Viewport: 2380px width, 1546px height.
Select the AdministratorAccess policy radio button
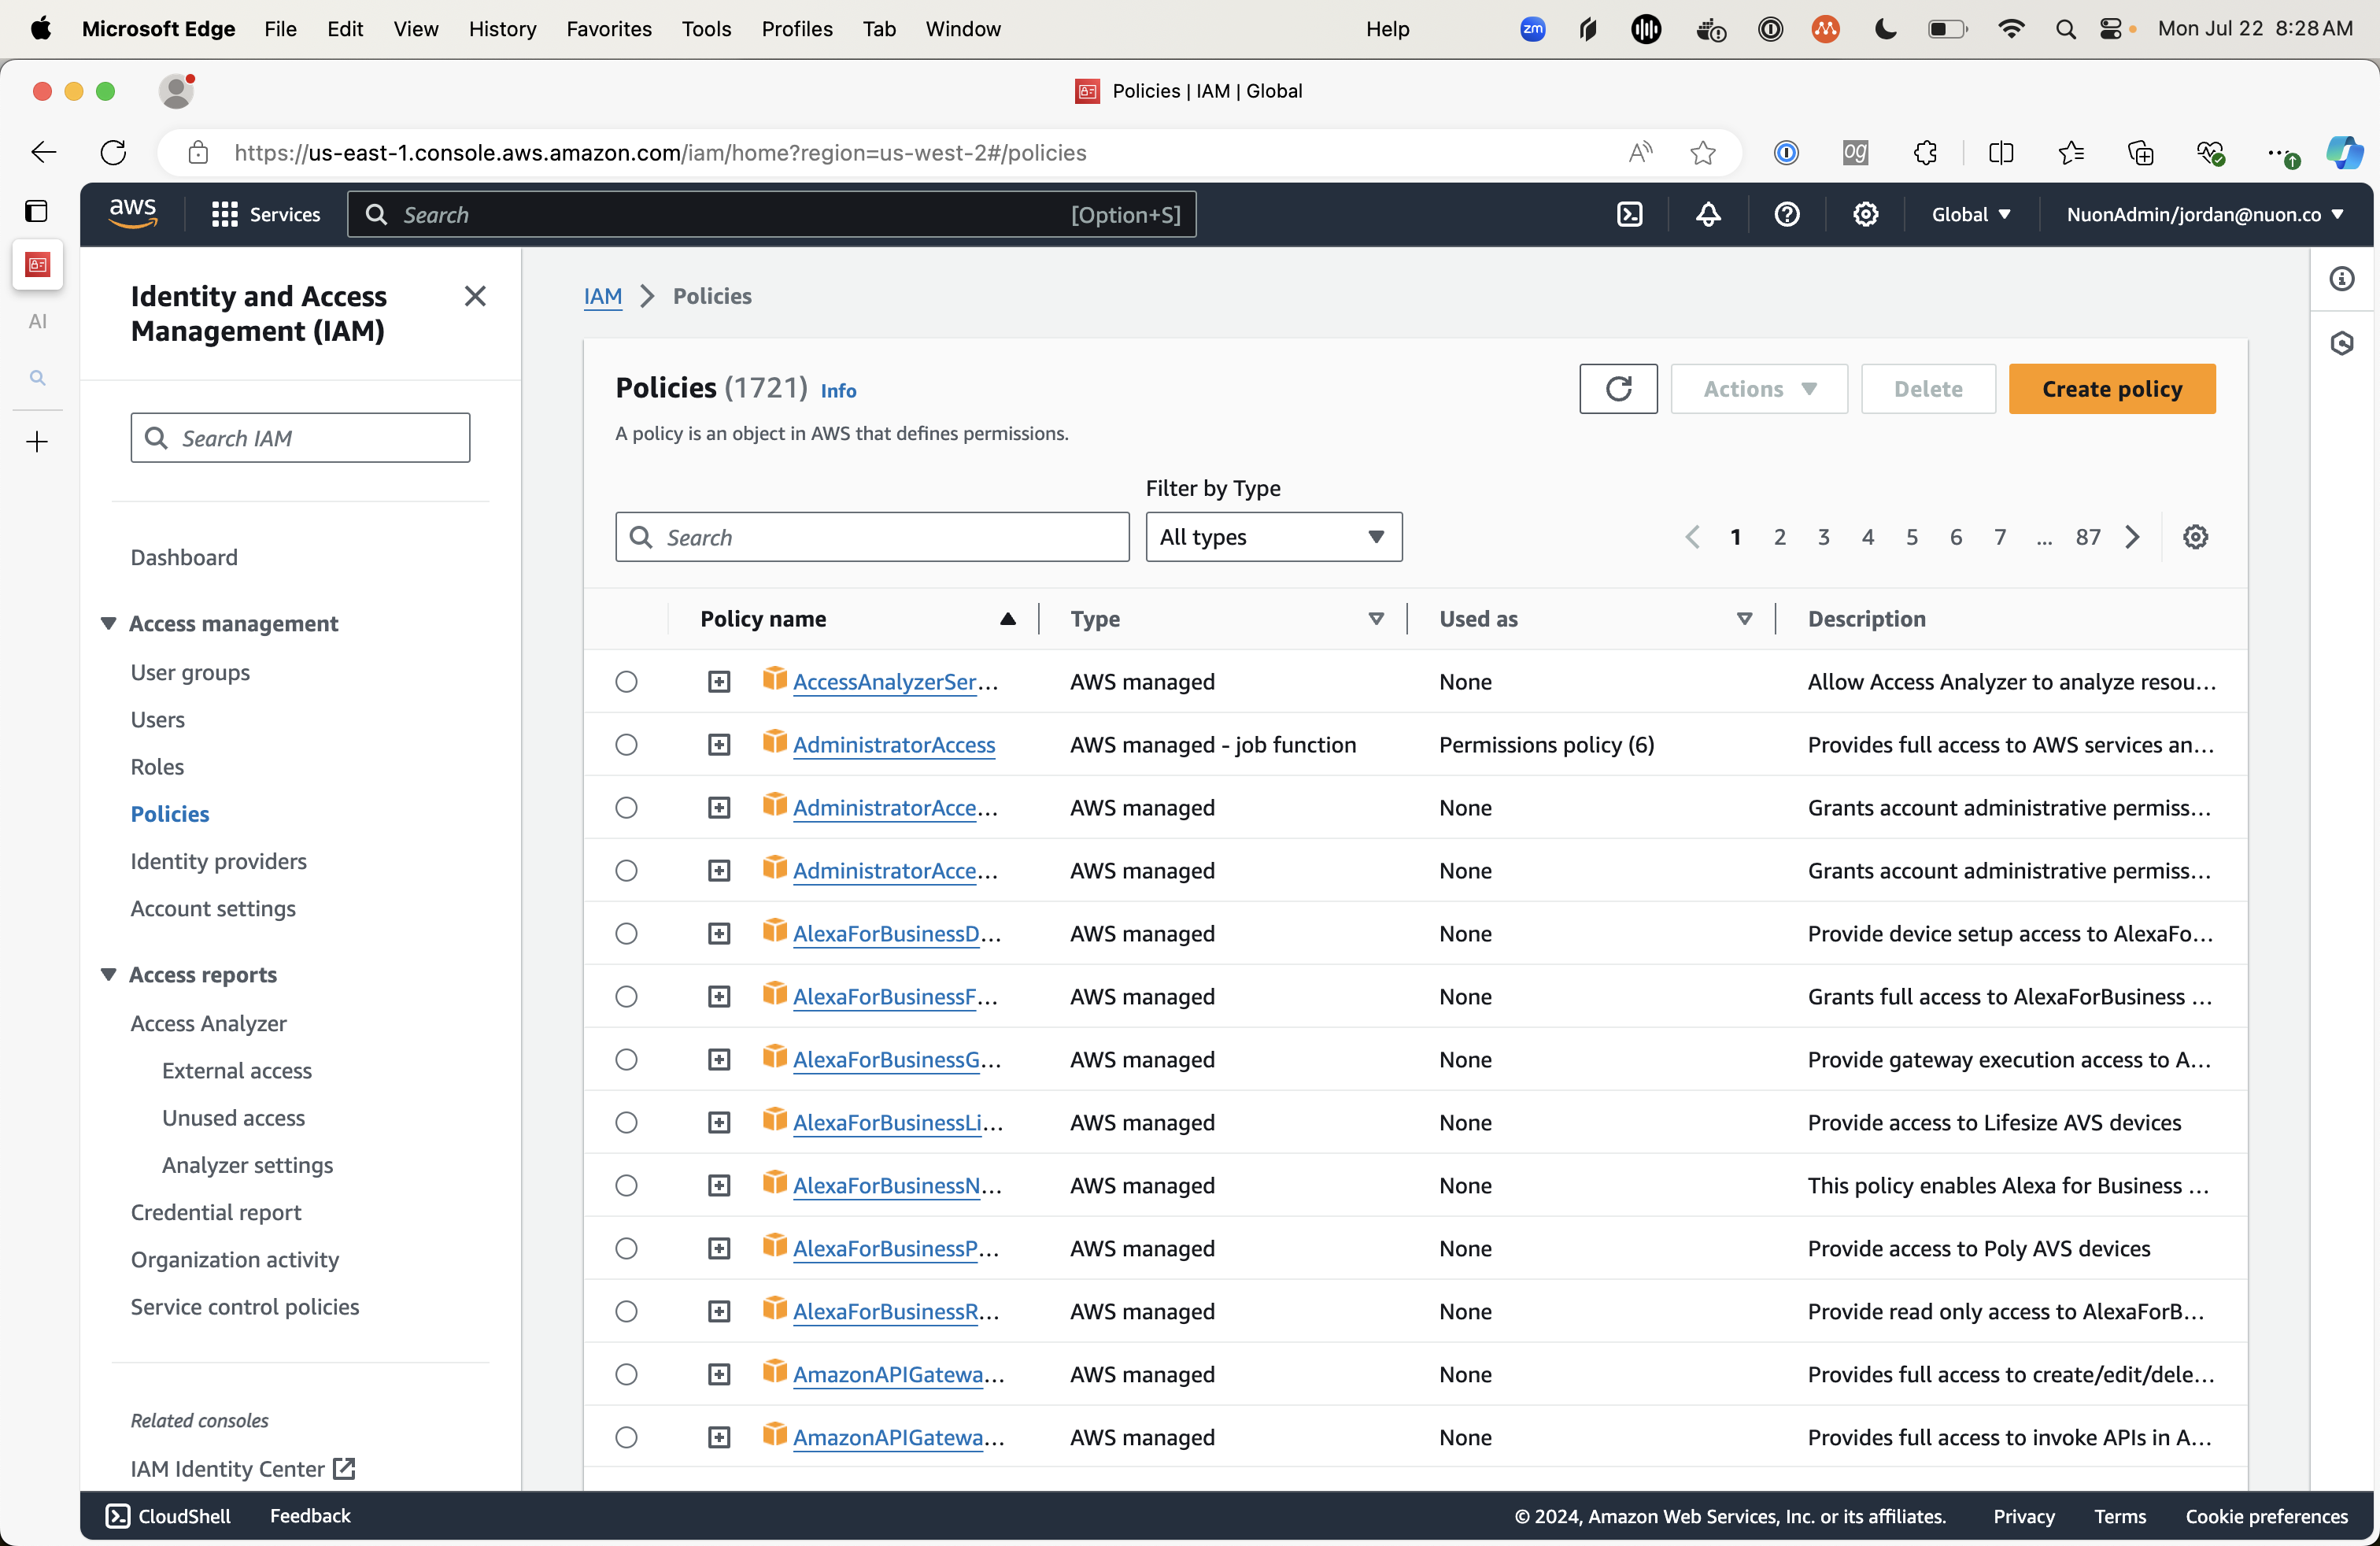pyautogui.click(x=626, y=745)
